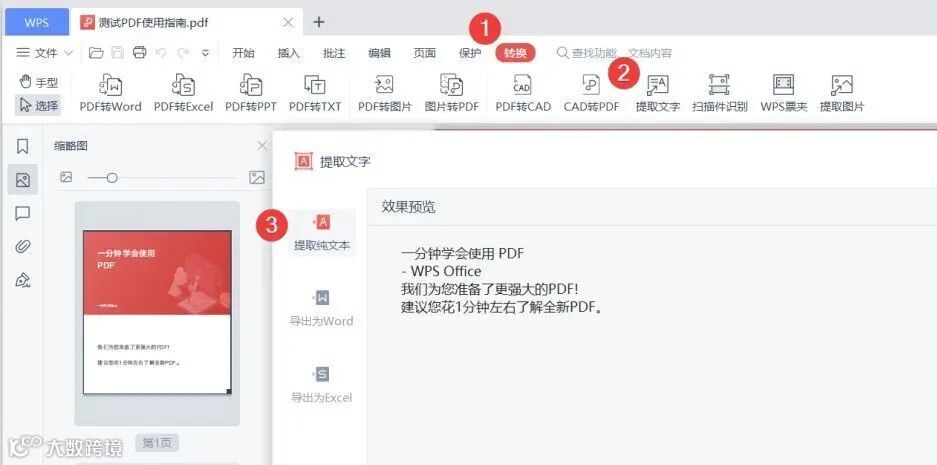Click the 第1页 page label
937x465 pixels.
pos(157,443)
